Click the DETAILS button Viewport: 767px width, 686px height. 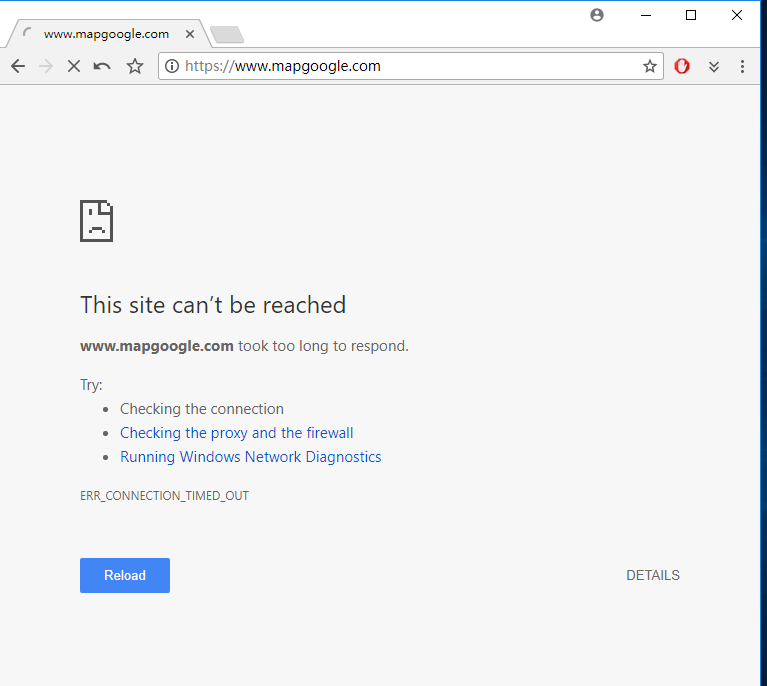point(653,575)
